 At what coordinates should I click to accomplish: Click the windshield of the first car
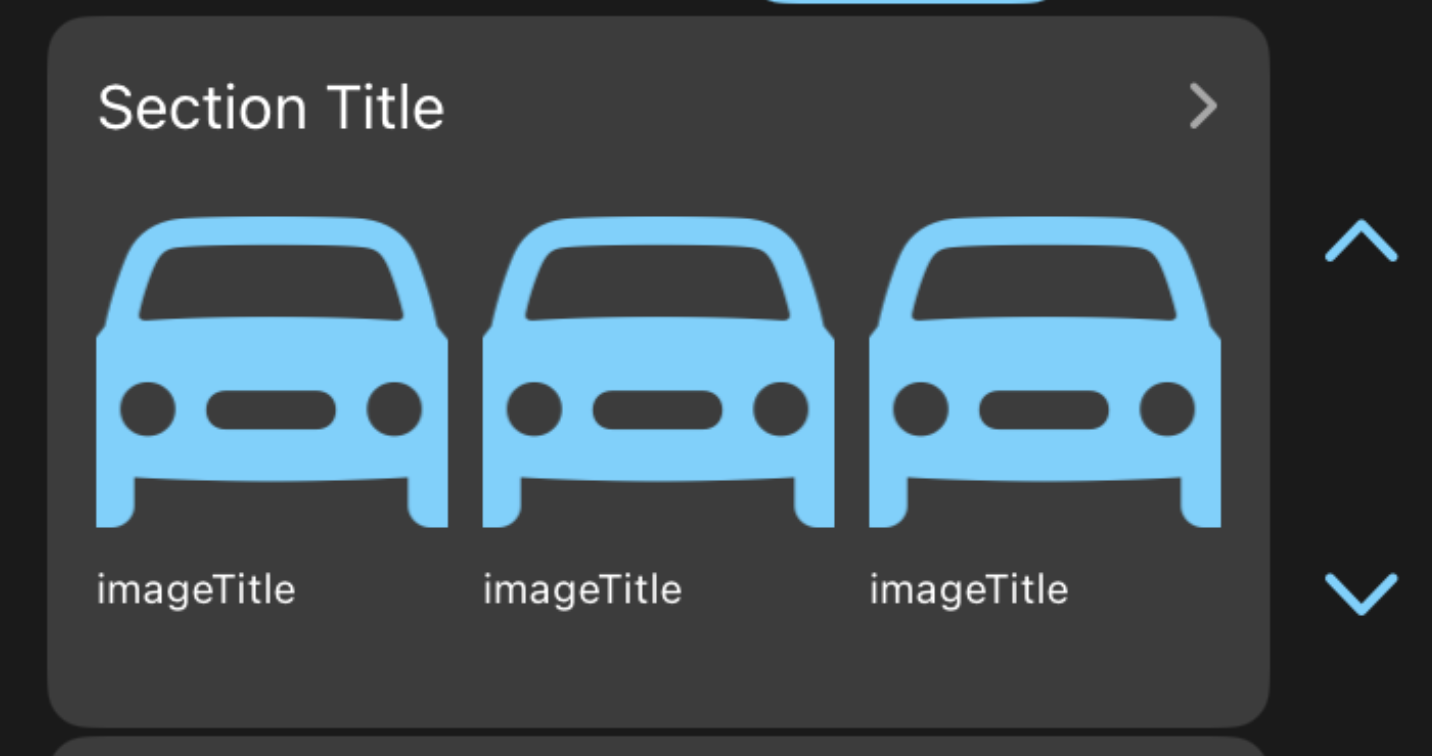[x=271, y=283]
